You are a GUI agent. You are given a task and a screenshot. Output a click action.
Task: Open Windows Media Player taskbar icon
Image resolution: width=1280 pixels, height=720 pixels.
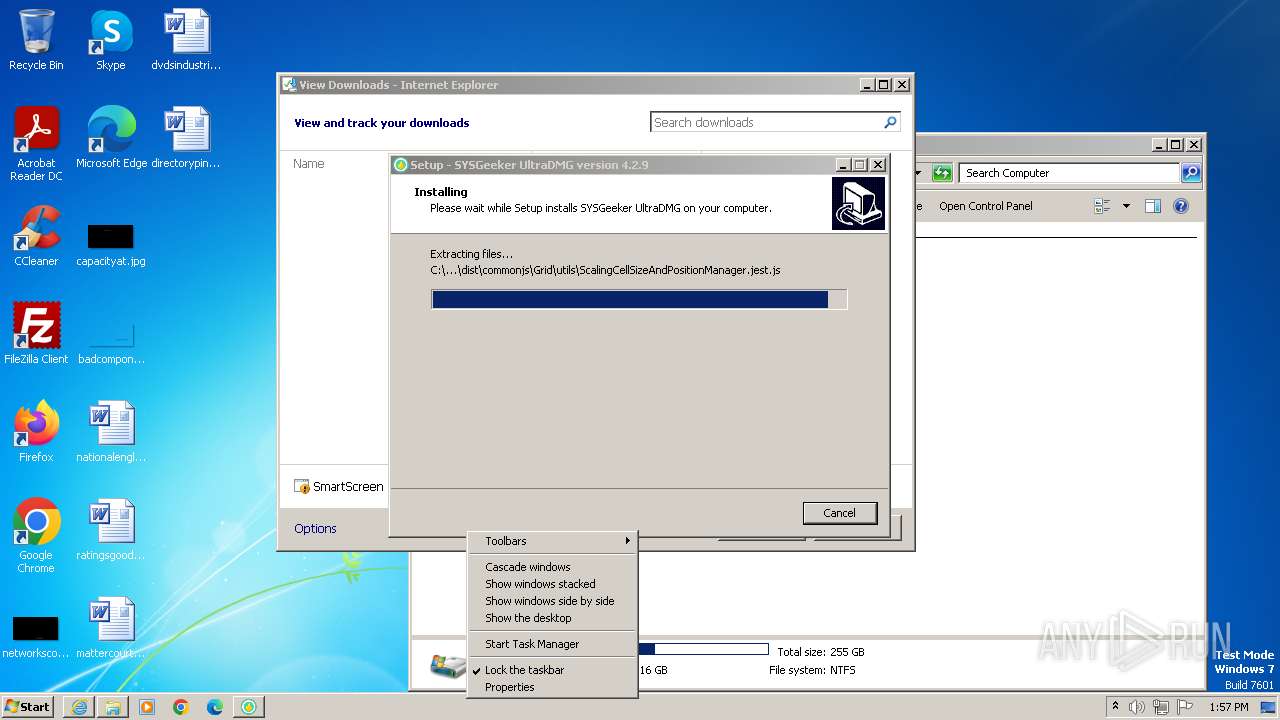tap(147, 707)
